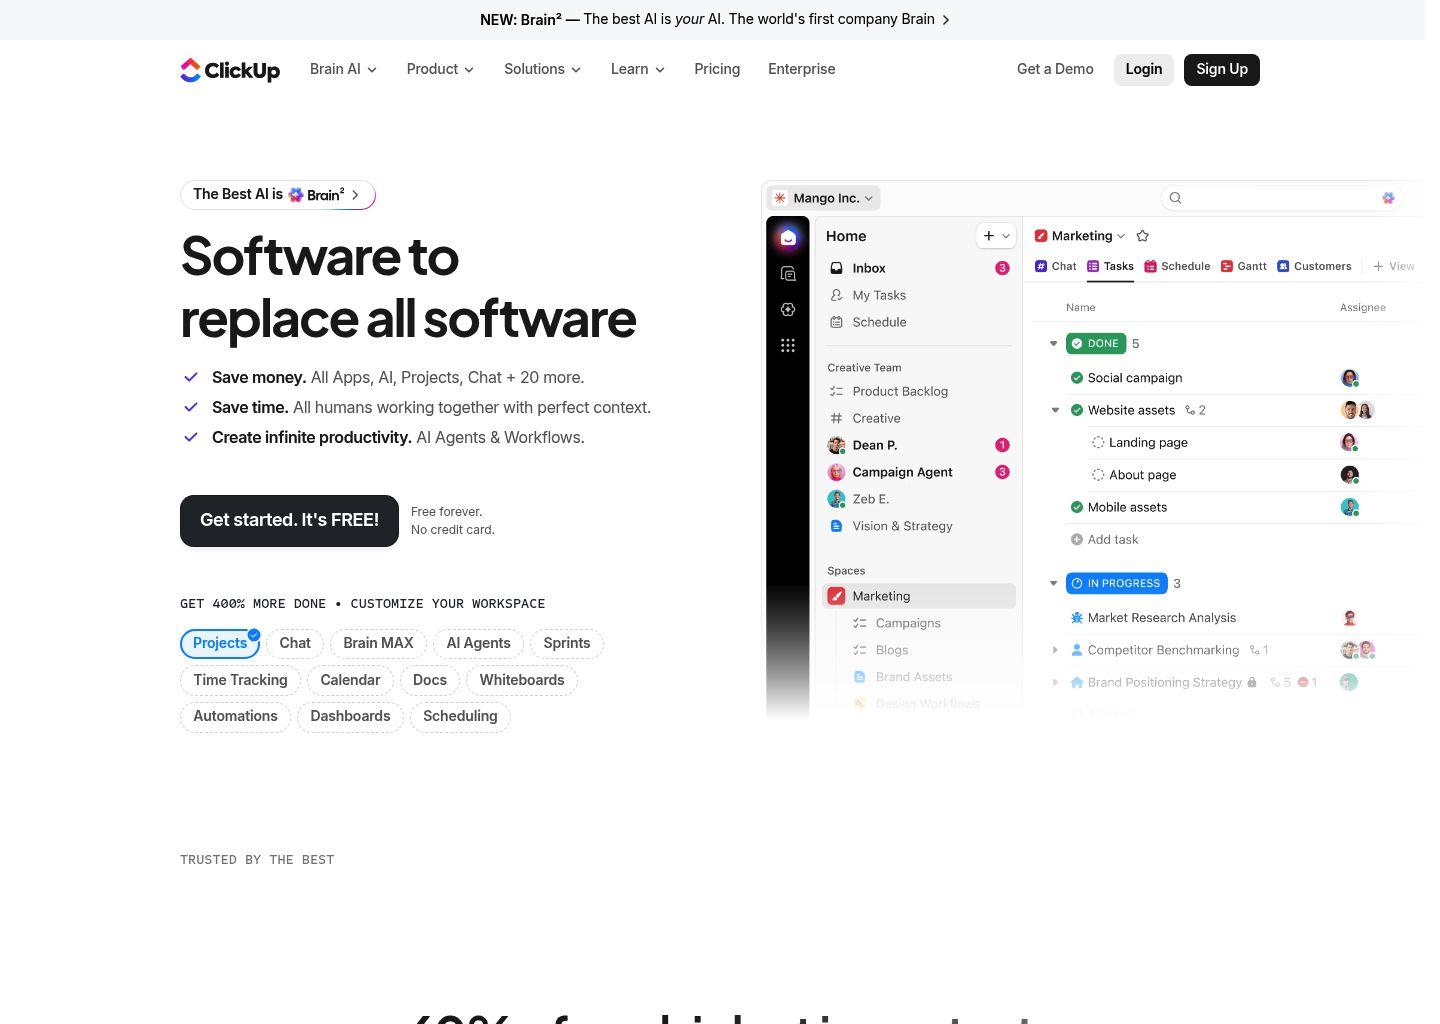Viewport: 1440px width, 1024px height.
Task: Select the Projects feature chip
Action: pyautogui.click(x=220, y=644)
